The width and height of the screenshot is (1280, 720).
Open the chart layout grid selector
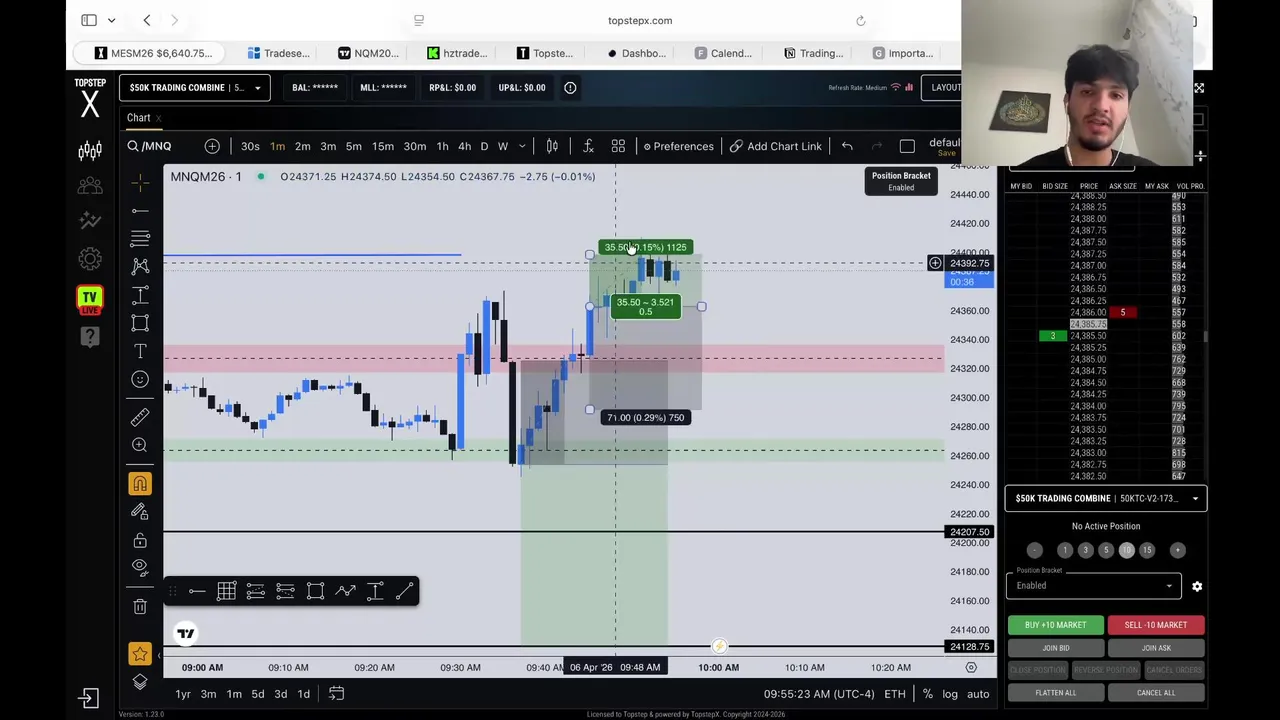[618, 146]
